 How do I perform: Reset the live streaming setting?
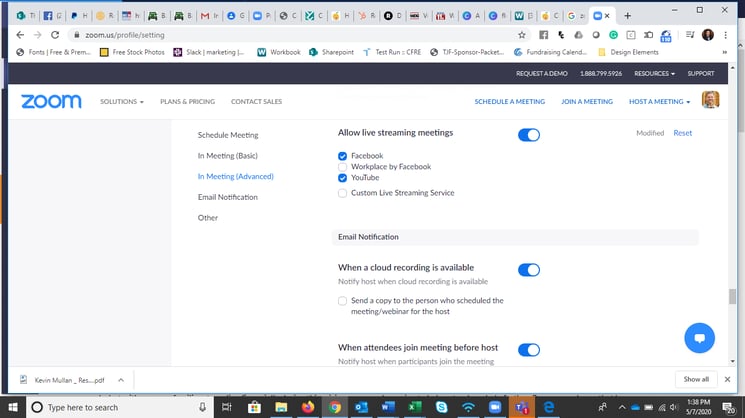(682, 133)
